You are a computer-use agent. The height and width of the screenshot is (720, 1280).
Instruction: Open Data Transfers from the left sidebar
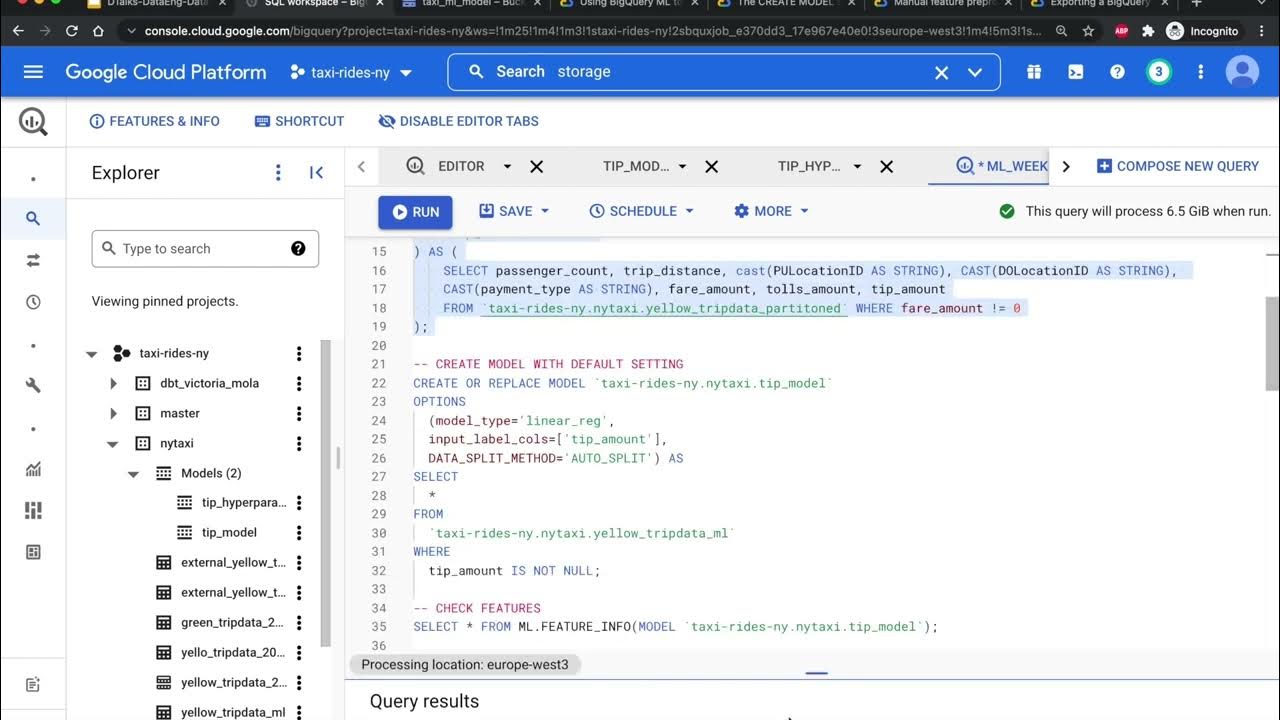pos(33,258)
